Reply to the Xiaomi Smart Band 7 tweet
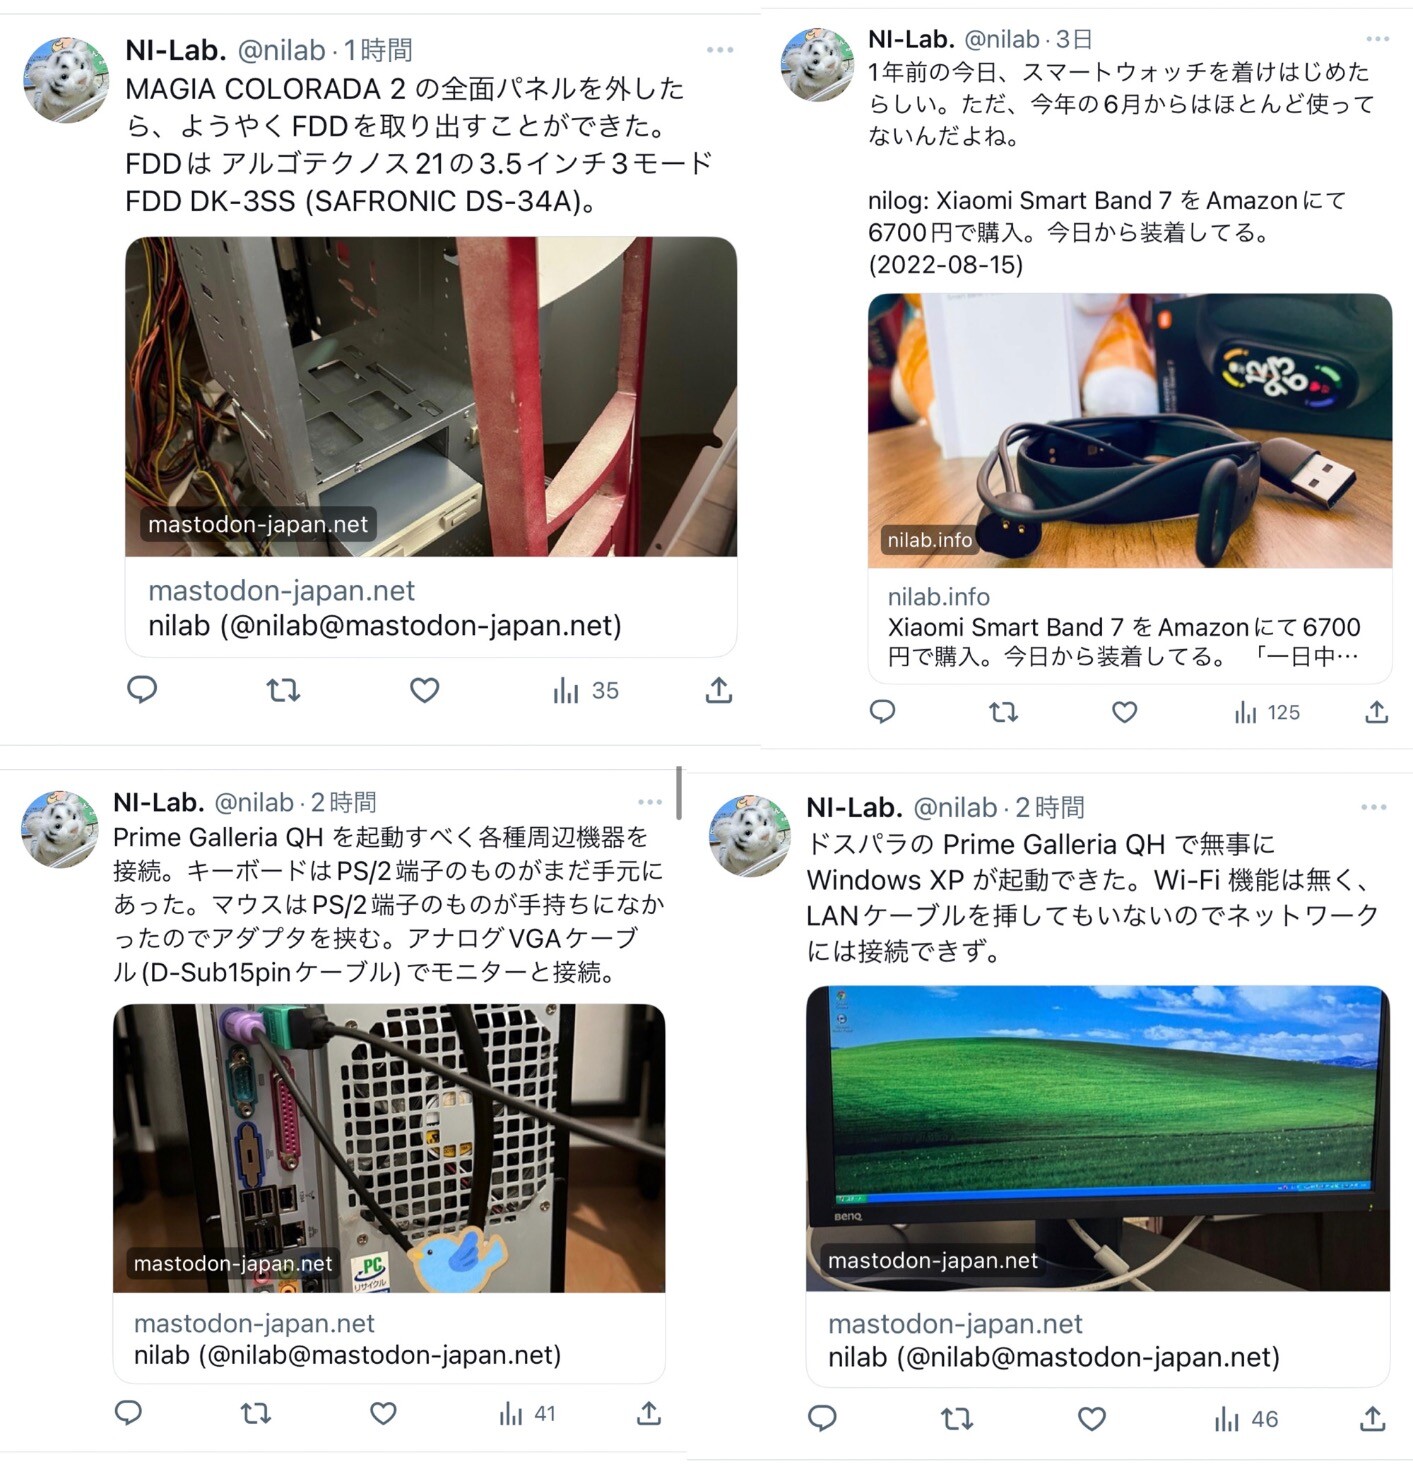The image size is (1413, 1467). [x=882, y=712]
